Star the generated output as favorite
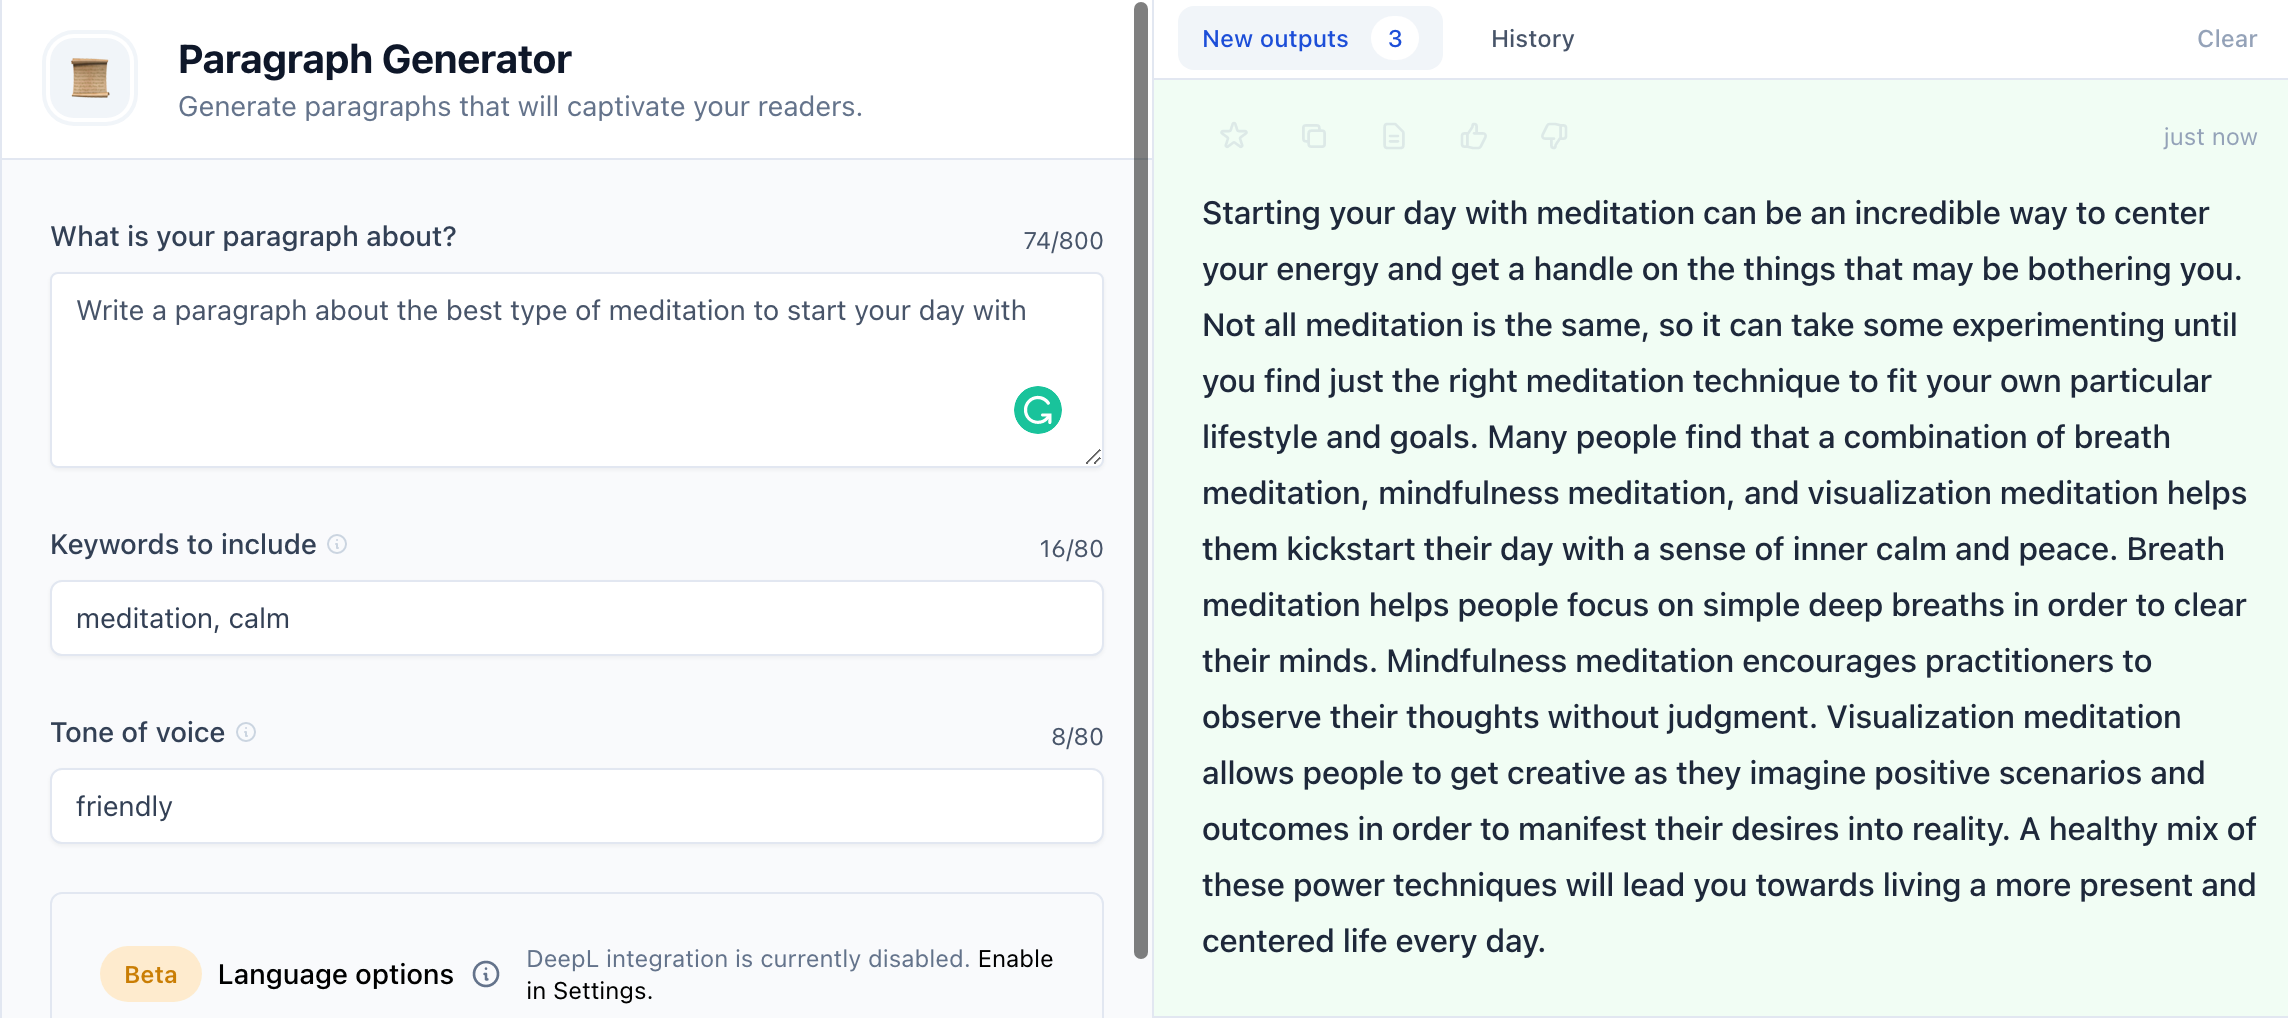The height and width of the screenshot is (1018, 2288). tap(1234, 136)
